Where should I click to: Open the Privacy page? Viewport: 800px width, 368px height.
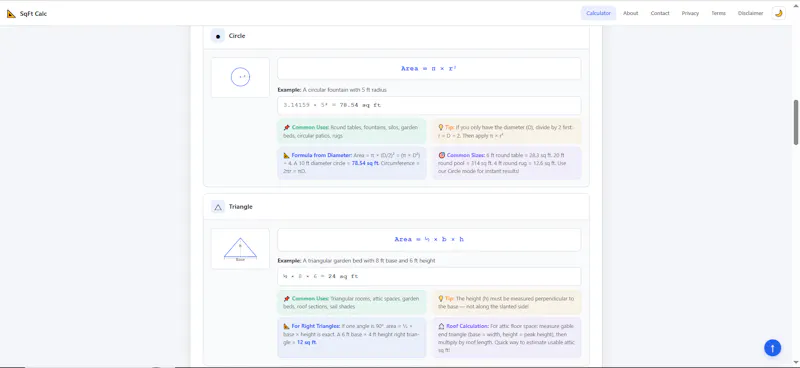pyautogui.click(x=690, y=13)
